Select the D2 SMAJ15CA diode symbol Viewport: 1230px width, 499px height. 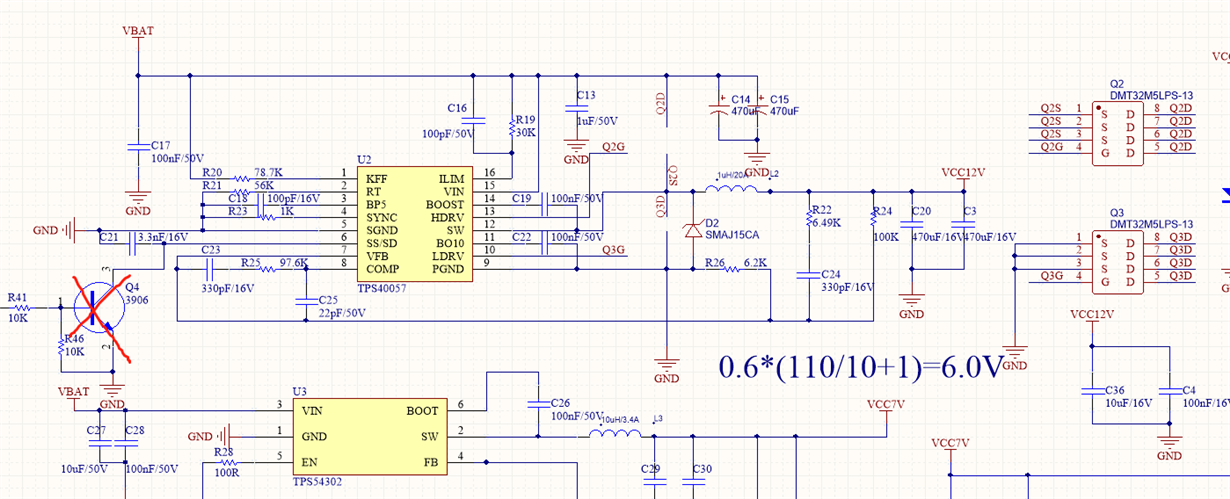click(692, 230)
